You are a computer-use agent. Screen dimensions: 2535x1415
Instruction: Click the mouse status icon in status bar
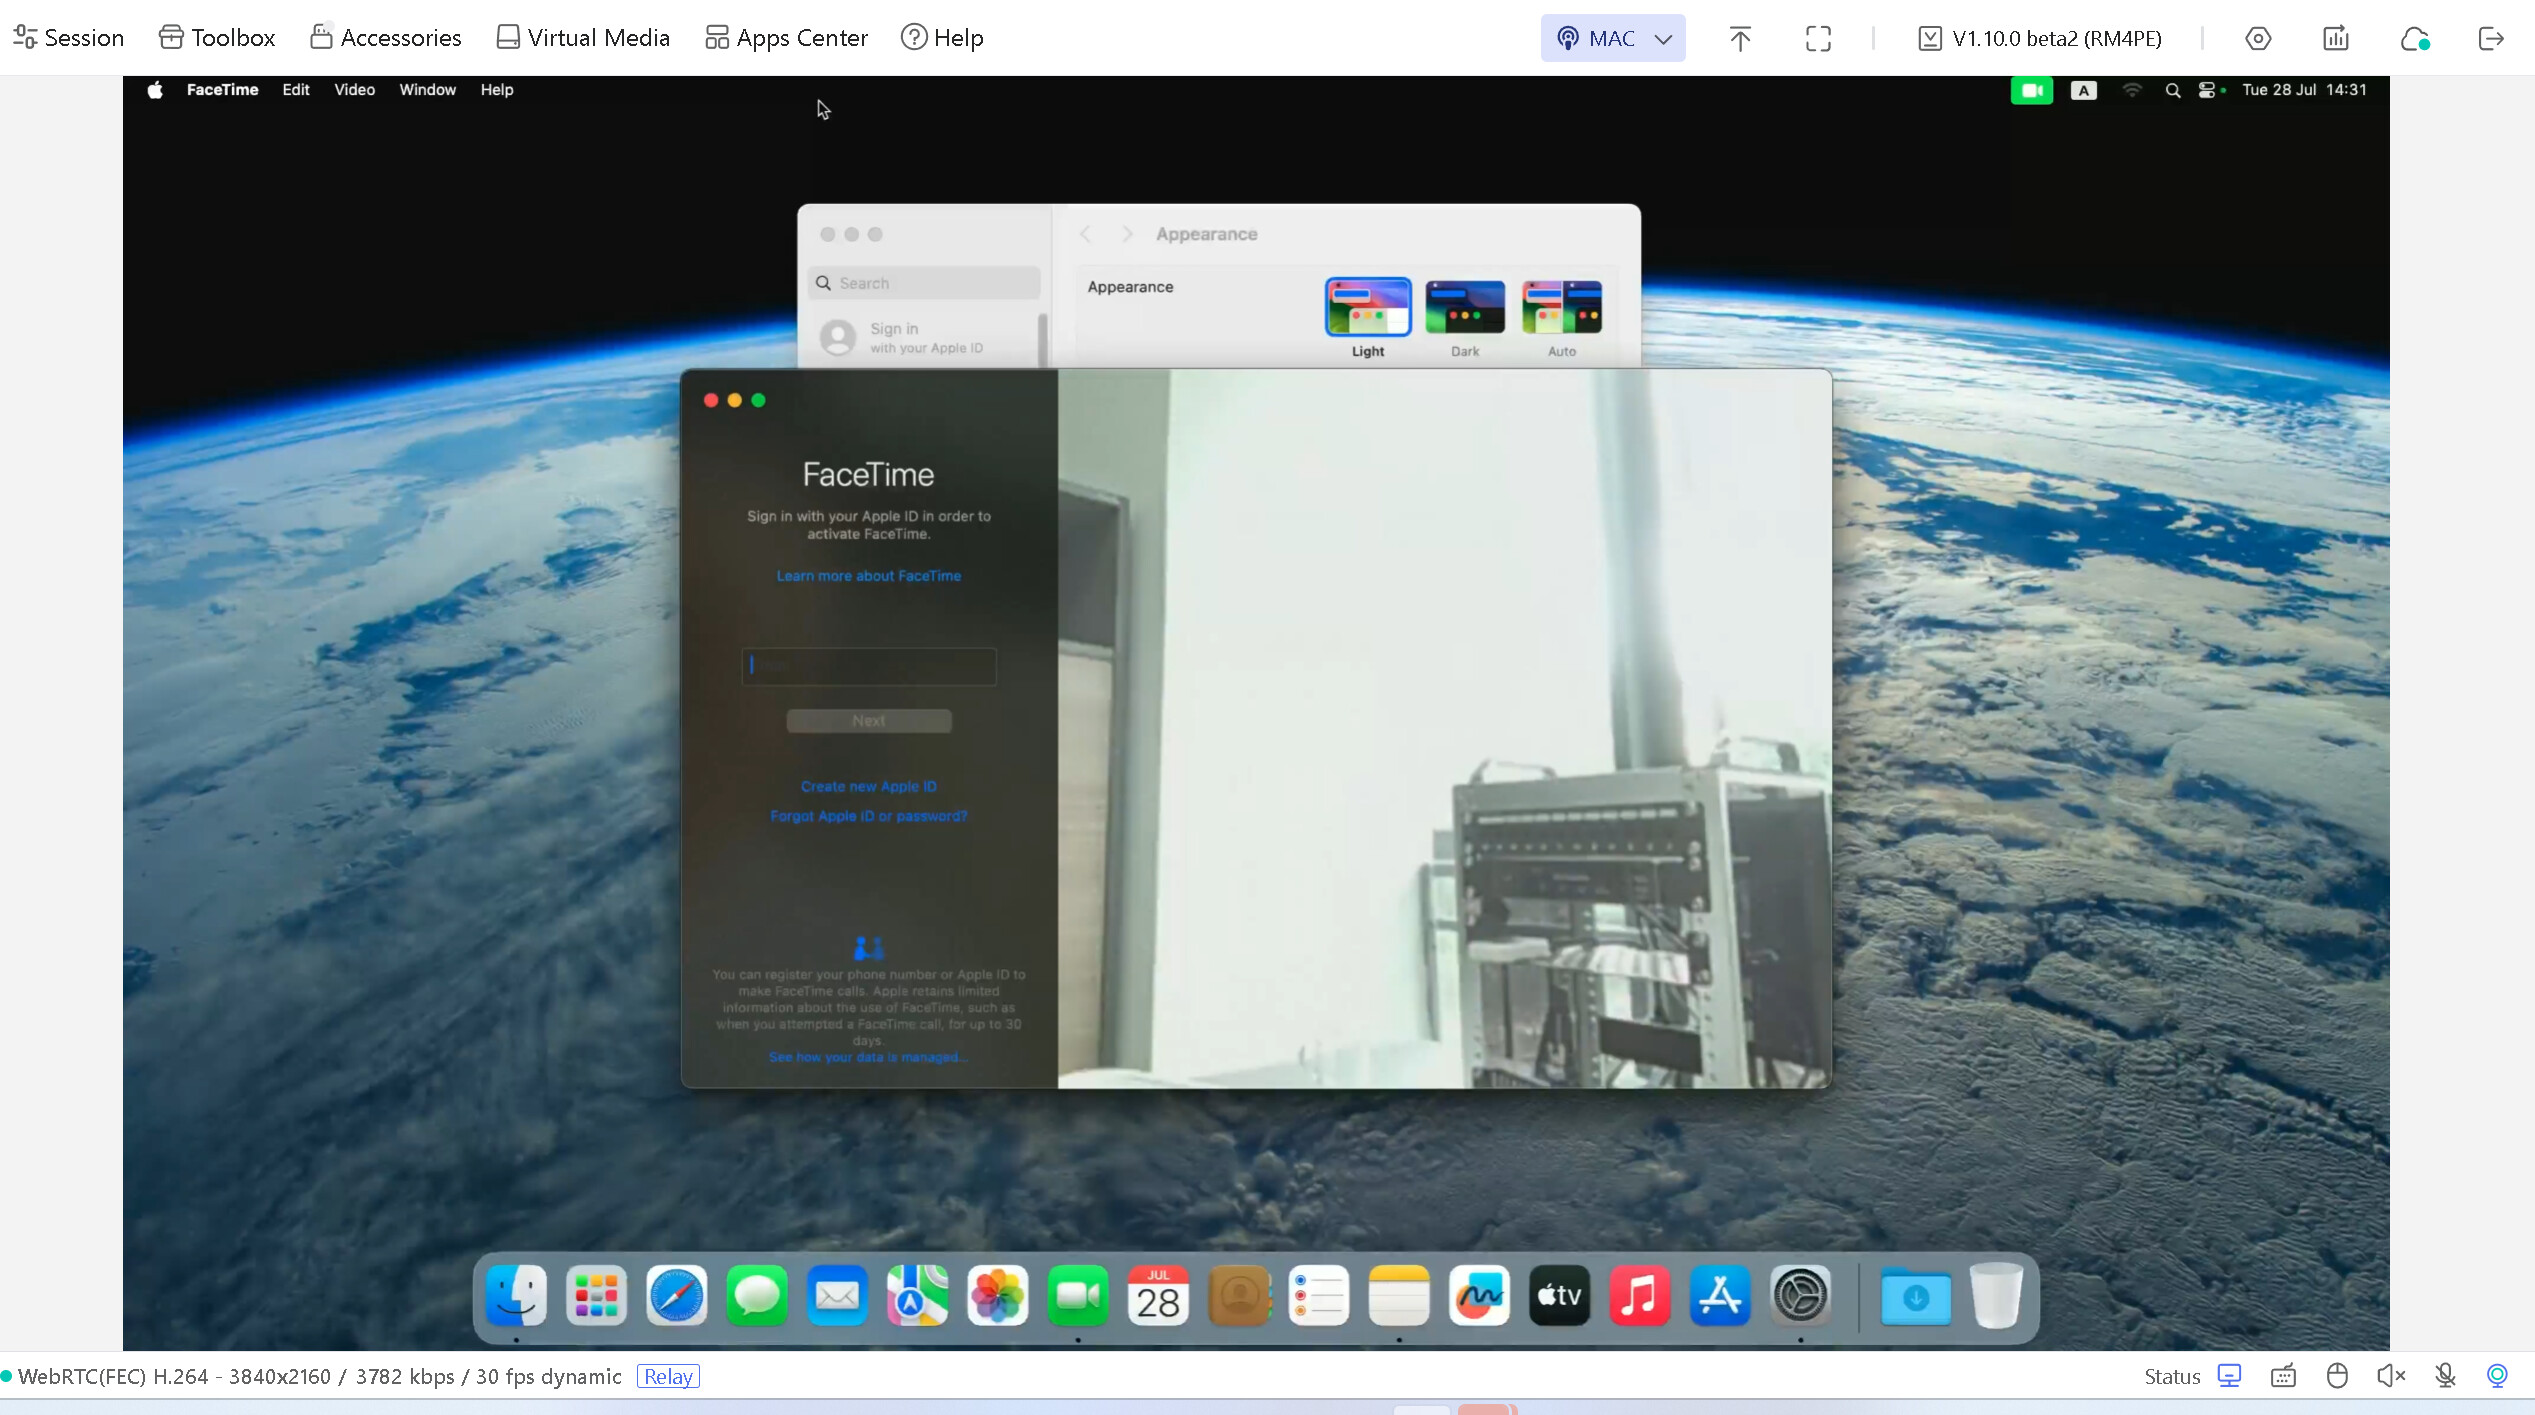tap(2337, 1376)
